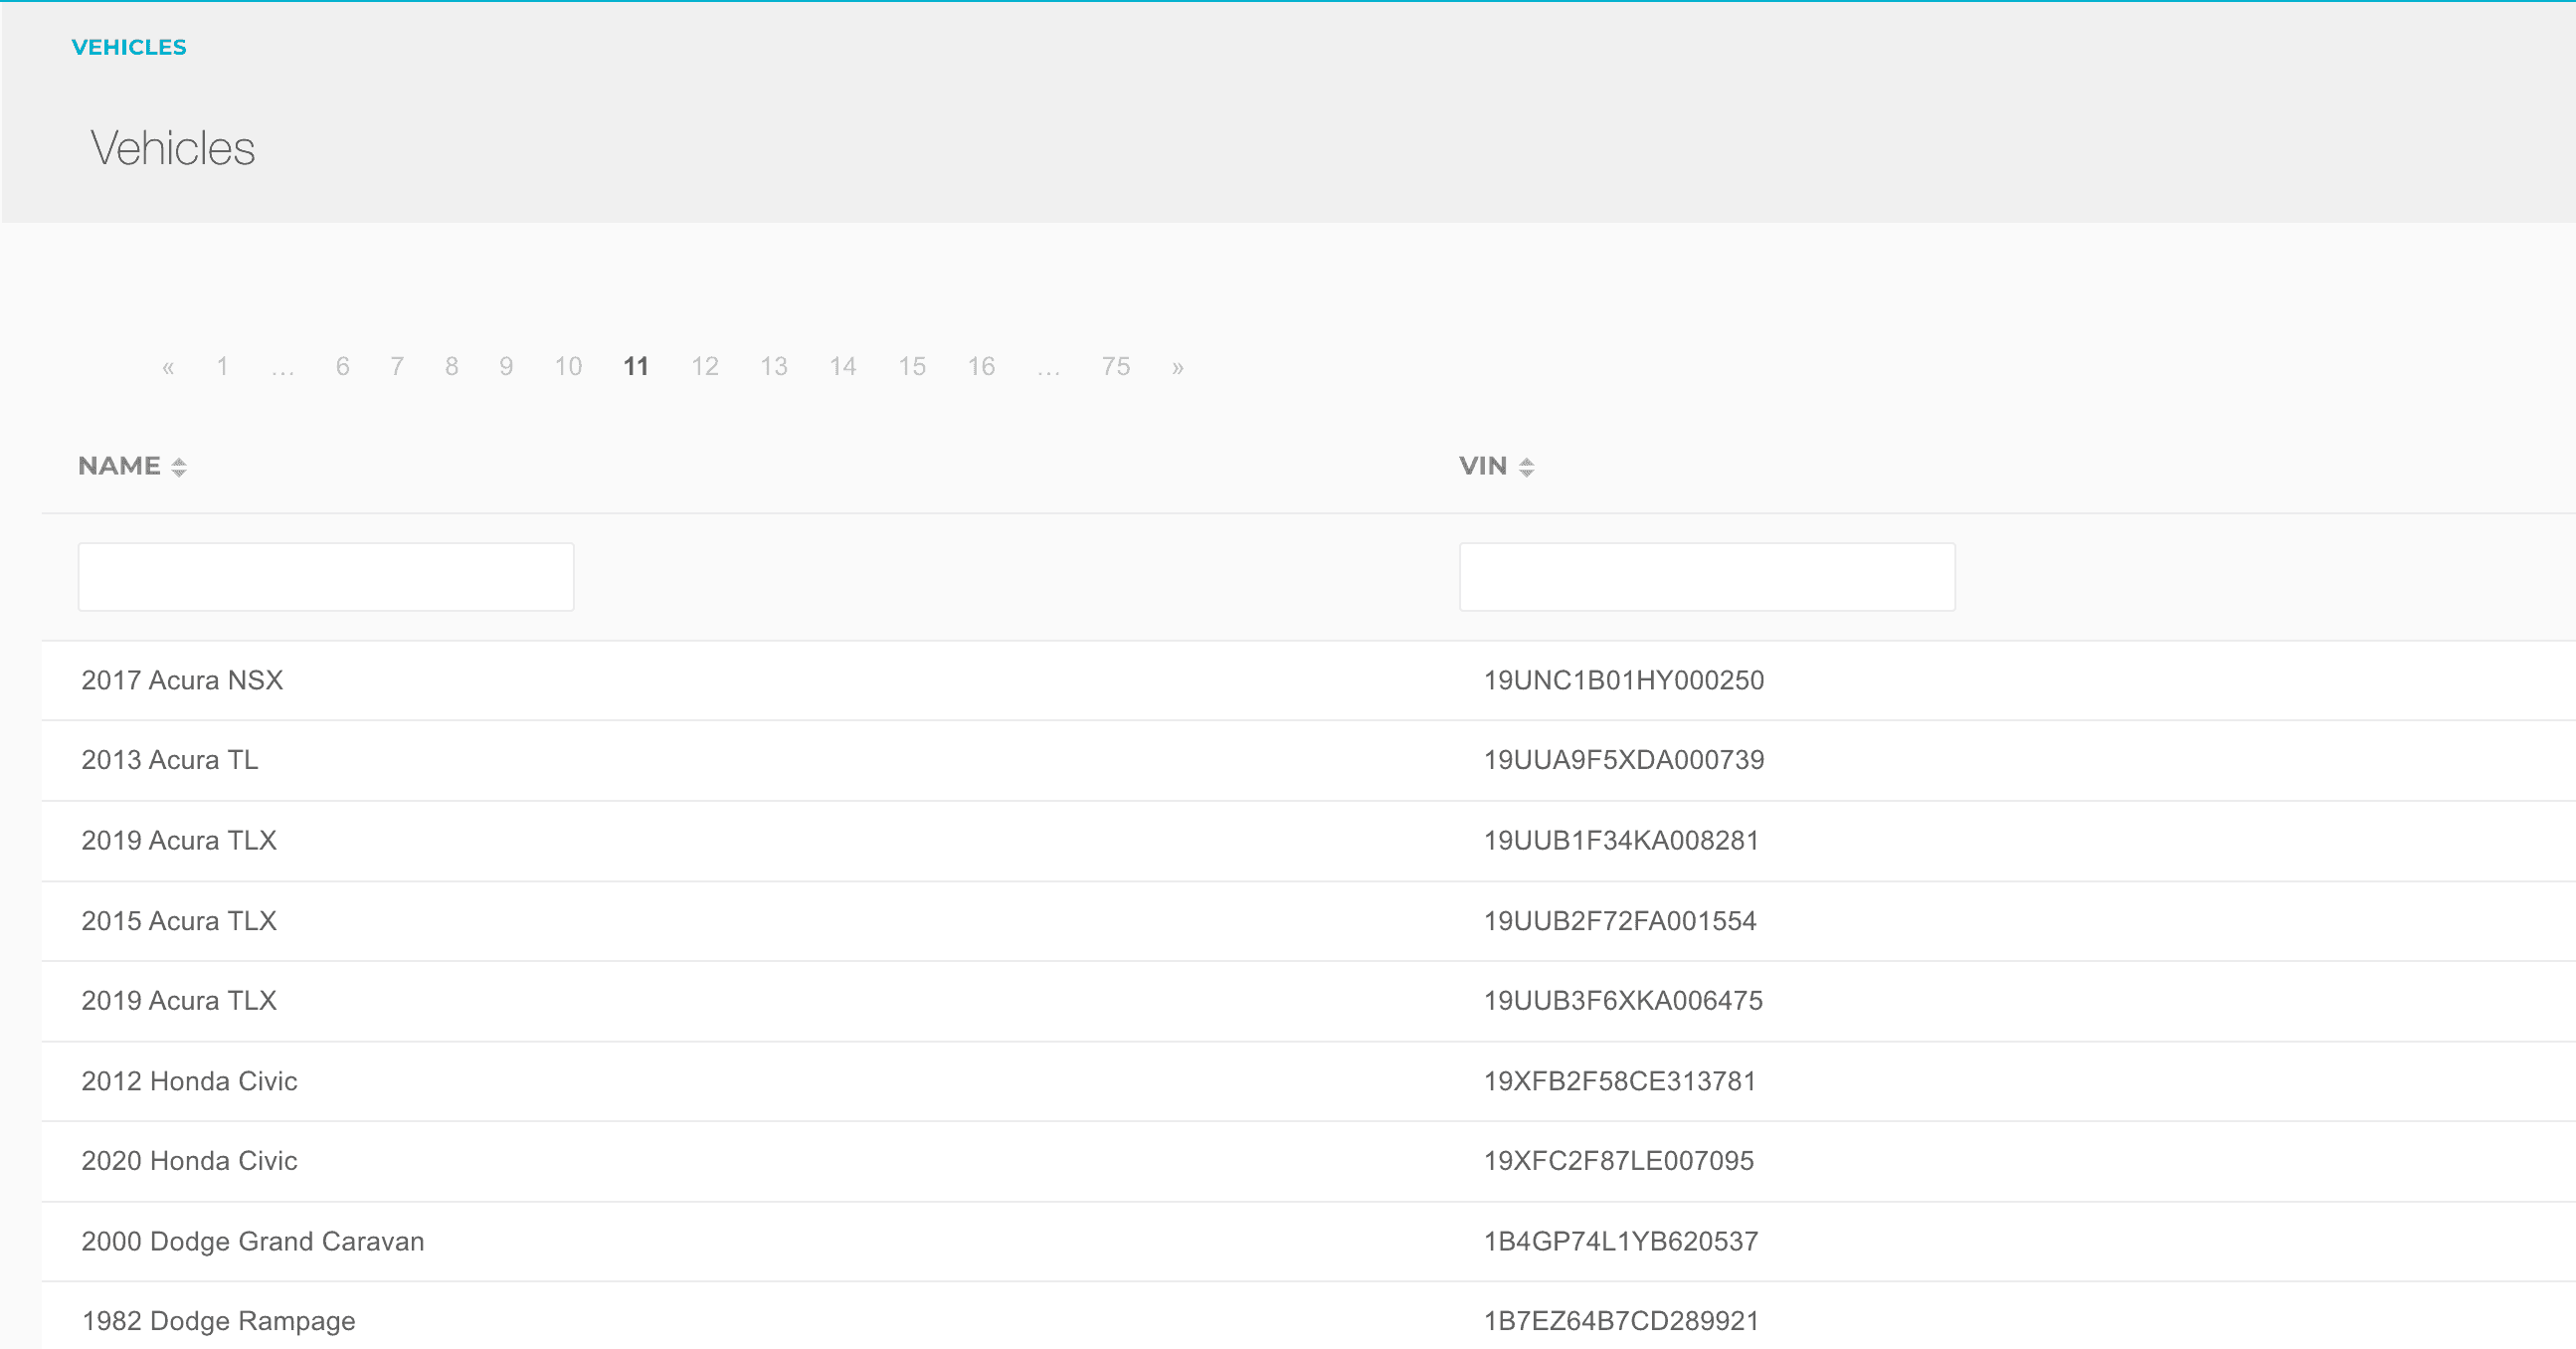Open the 2017 Acura NSX row

(x=182, y=680)
